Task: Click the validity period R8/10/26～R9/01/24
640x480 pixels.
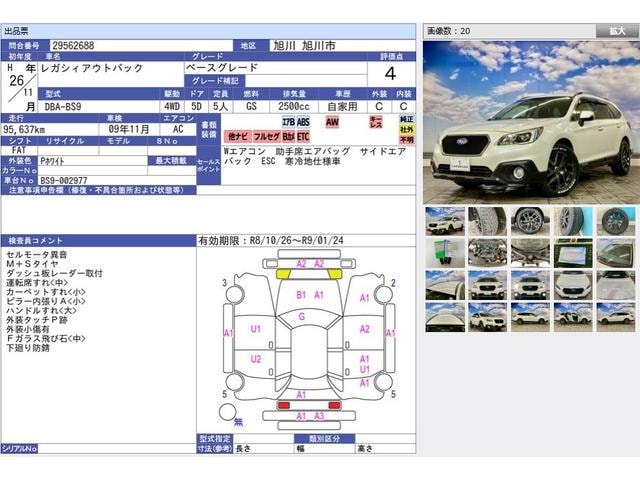Action: tap(297, 240)
